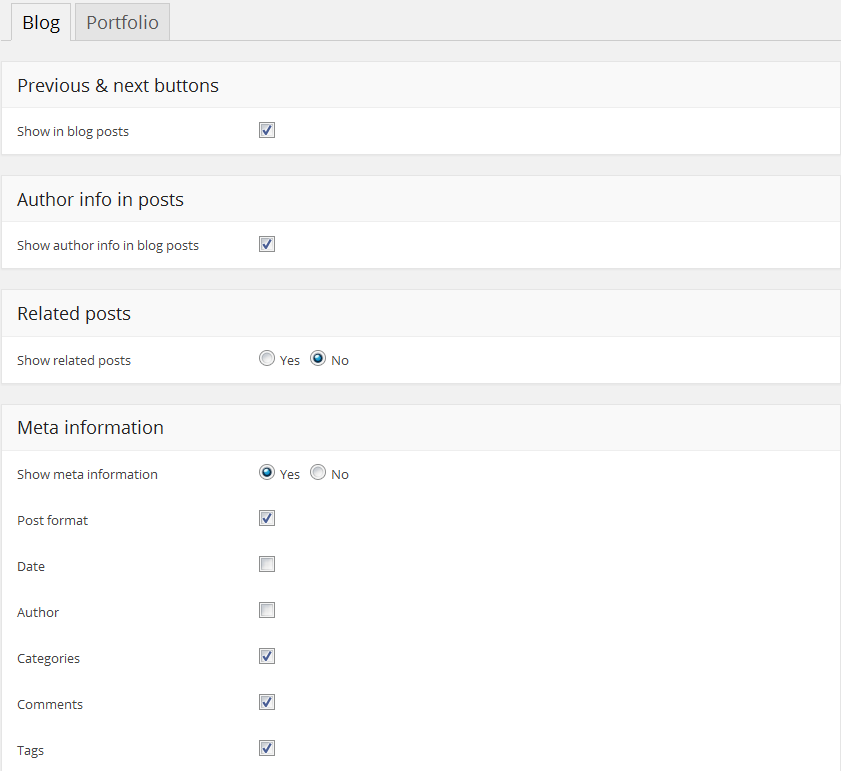Uncheck the Comments checkbox
The image size is (841, 771).
[x=267, y=702]
